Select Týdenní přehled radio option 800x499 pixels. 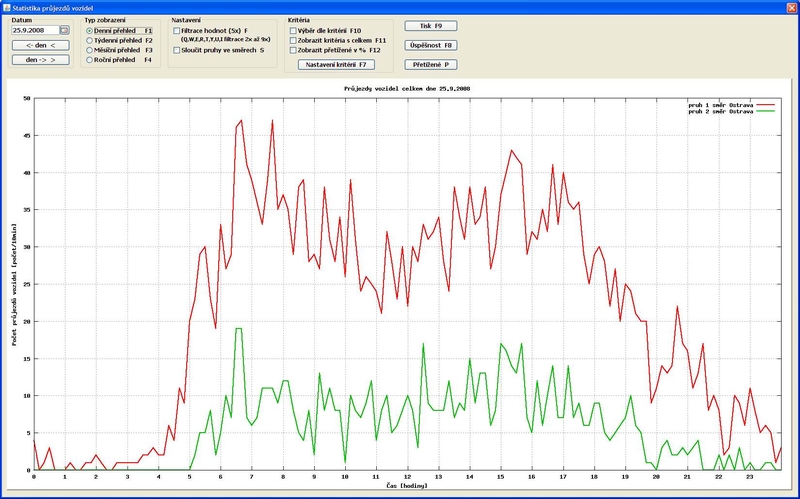(x=90, y=41)
